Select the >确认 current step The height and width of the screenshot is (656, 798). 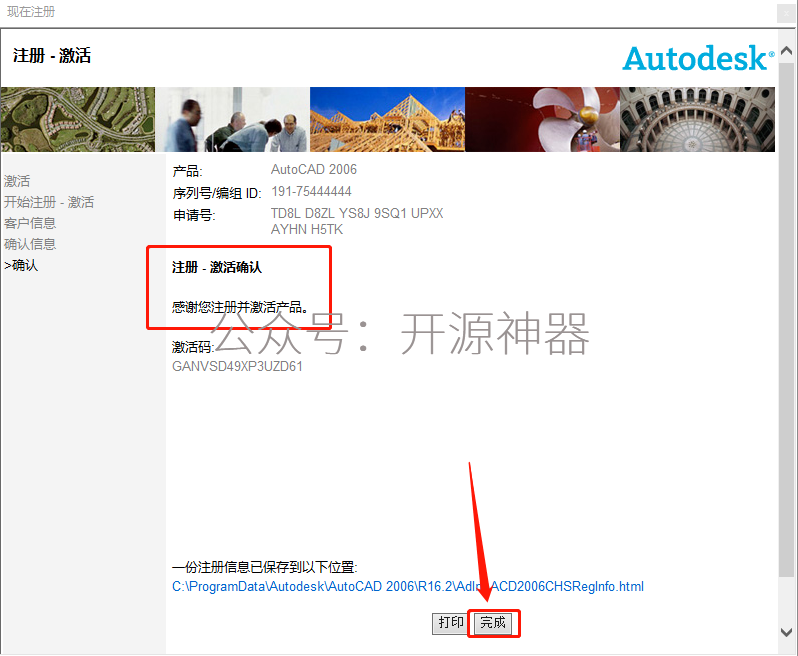pos(21,265)
